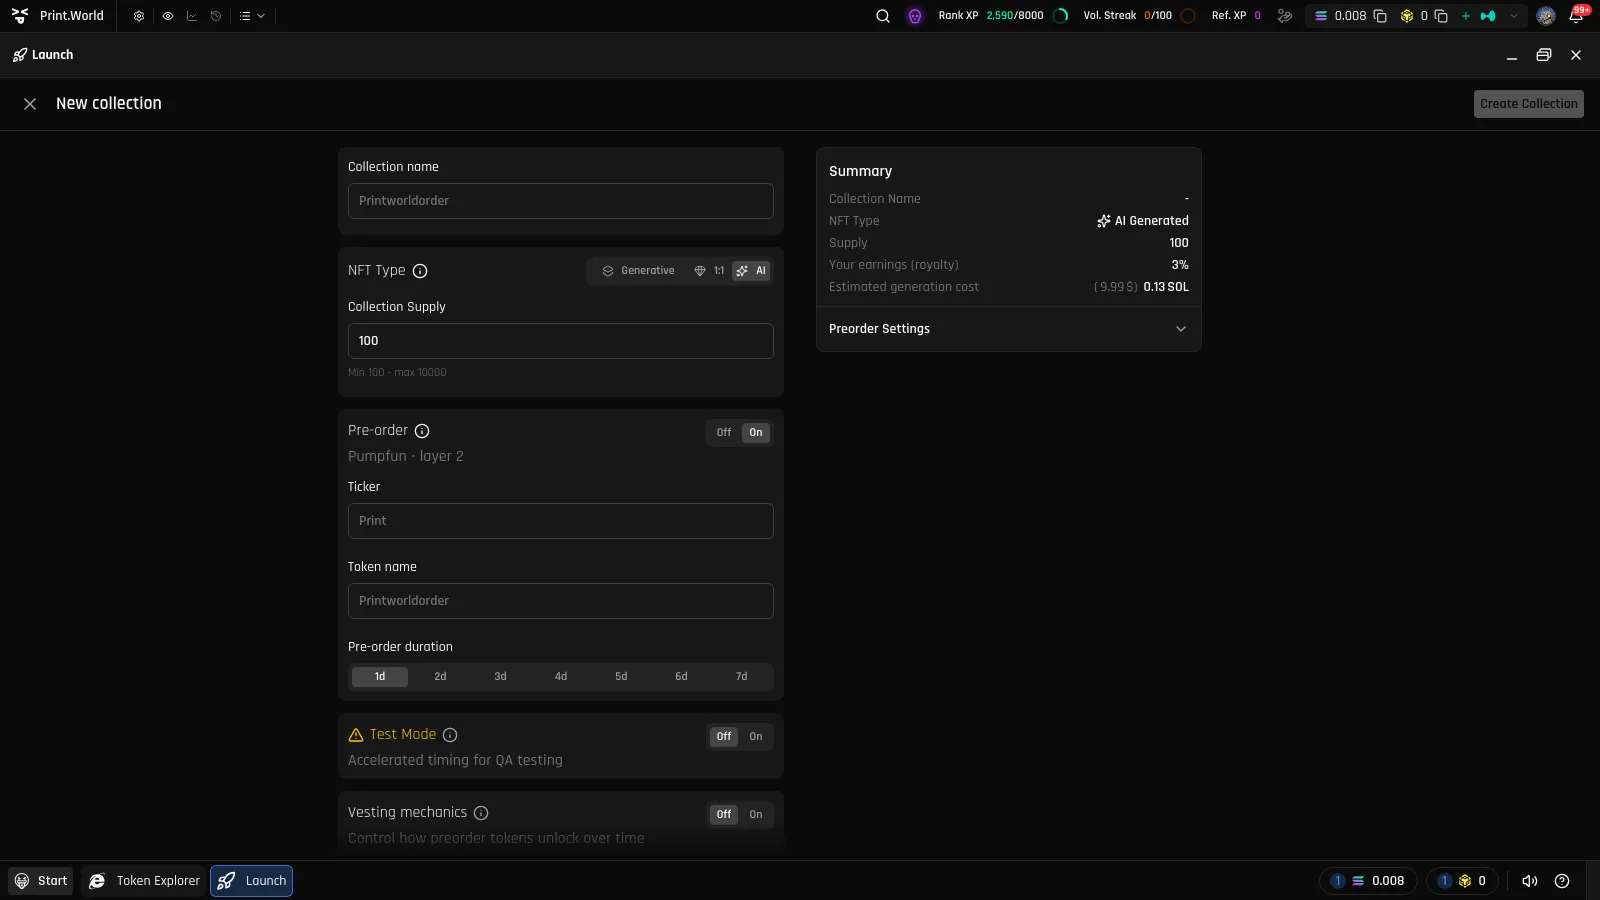Focus the Collection name input field
Screen dimensions: 1600x900
pyautogui.click(x=560, y=201)
